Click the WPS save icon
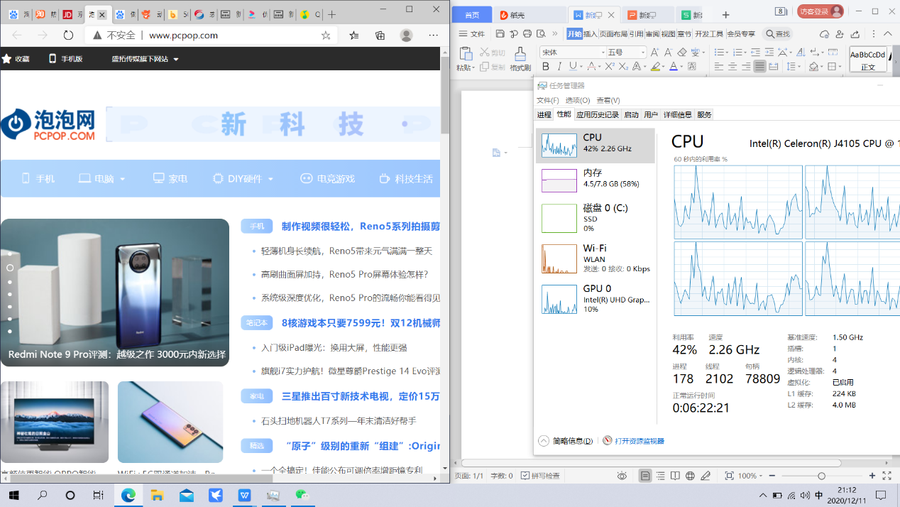 [500, 34]
